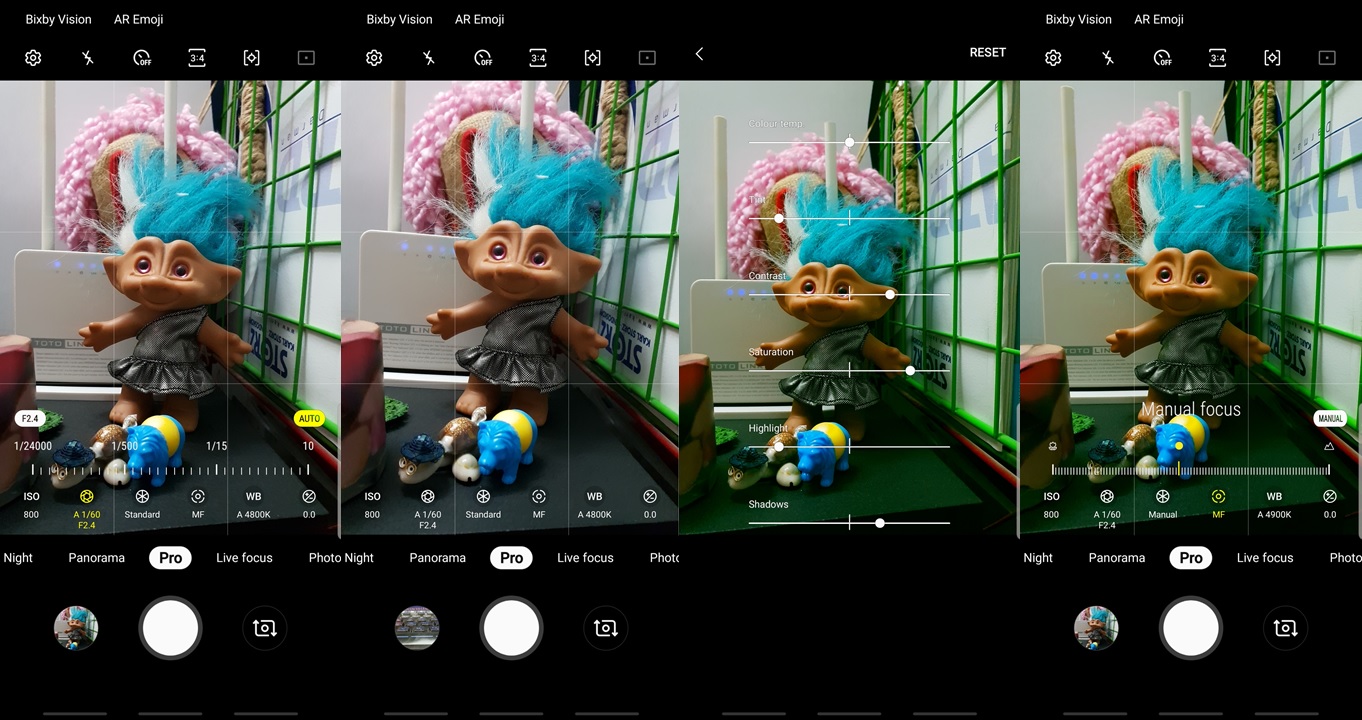The width and height of the screenshot is (1362, 720).
Task: Click the Tint slider handle
Action: pos(779,218)
